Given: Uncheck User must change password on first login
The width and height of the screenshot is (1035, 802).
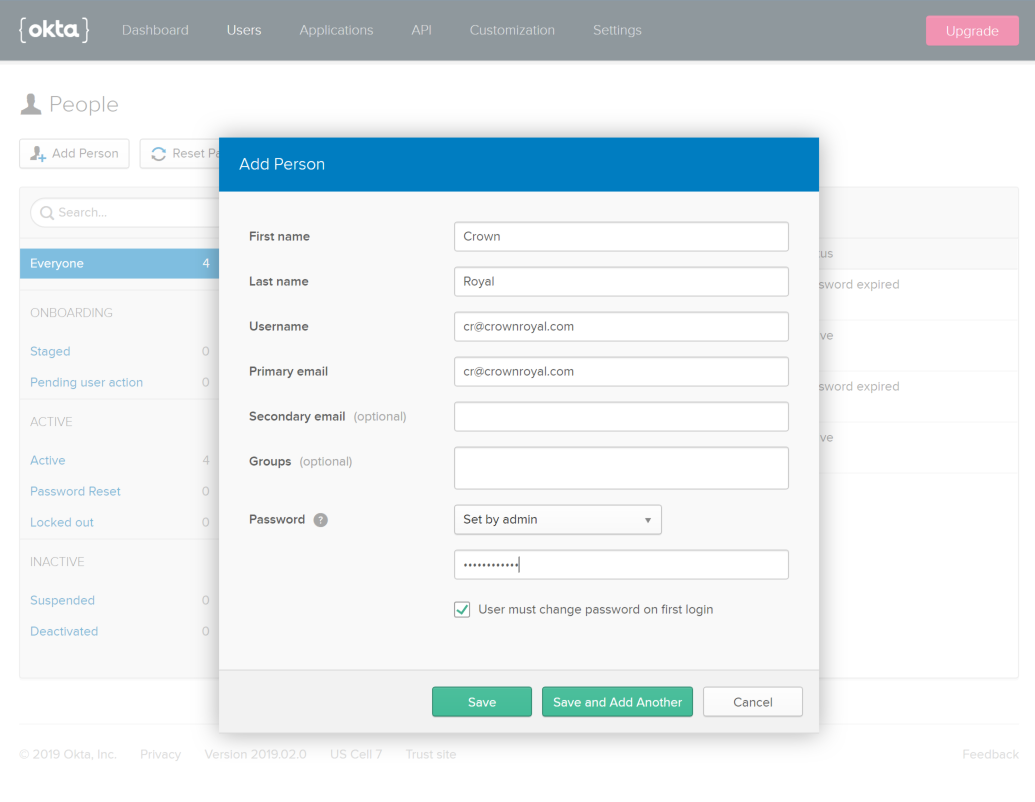Looking at the screenshot, I should [x=462, y=609].
